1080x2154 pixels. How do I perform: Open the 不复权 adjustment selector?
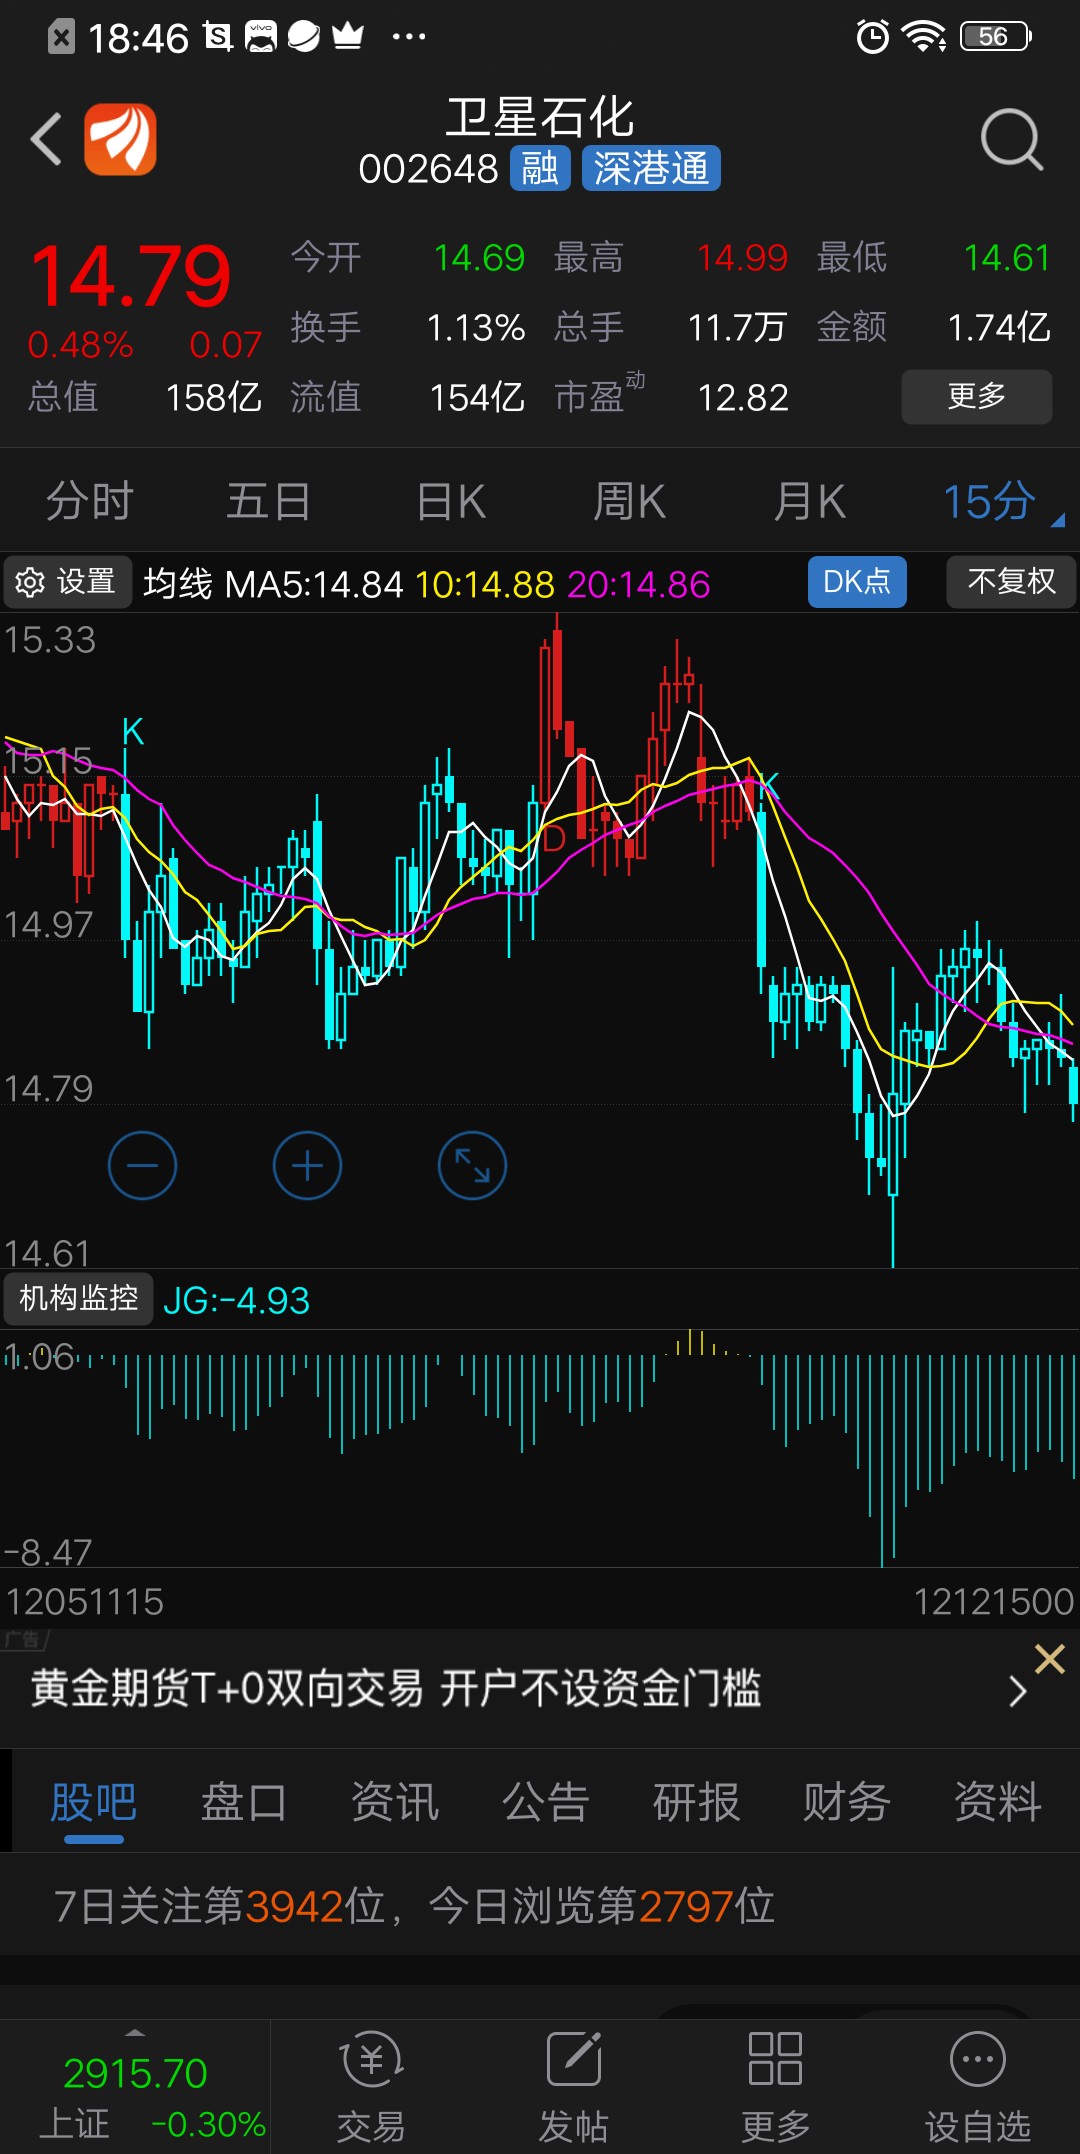pos(1011,582)
